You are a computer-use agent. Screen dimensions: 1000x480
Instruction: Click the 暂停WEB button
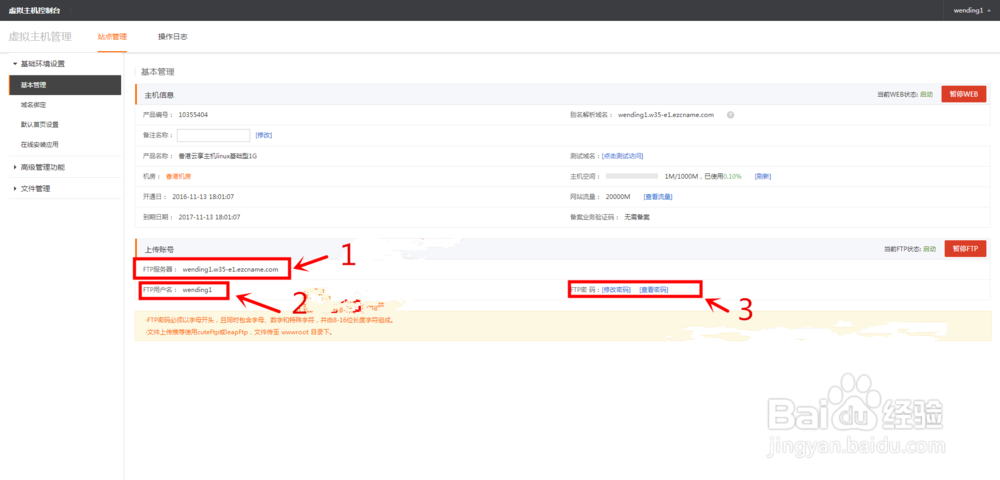click(963, 94)
